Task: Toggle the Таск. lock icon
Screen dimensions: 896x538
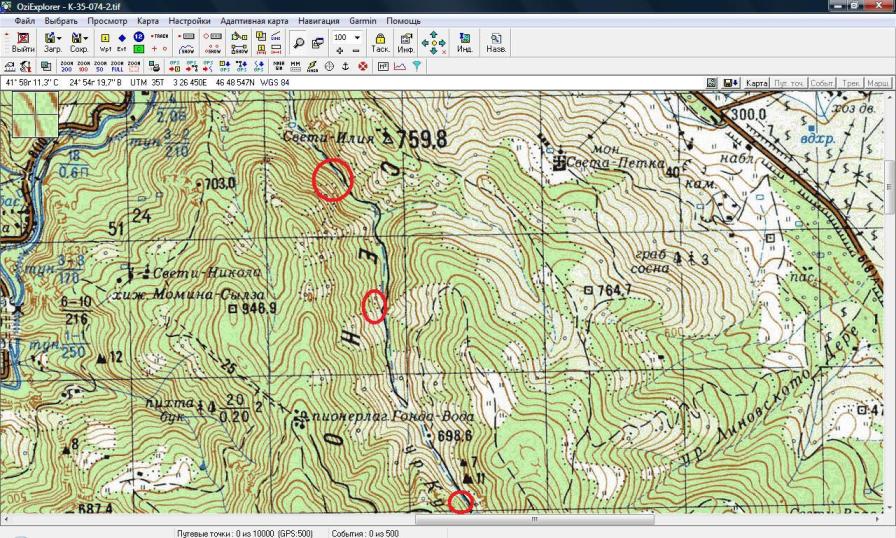Action: click(380, 42)
